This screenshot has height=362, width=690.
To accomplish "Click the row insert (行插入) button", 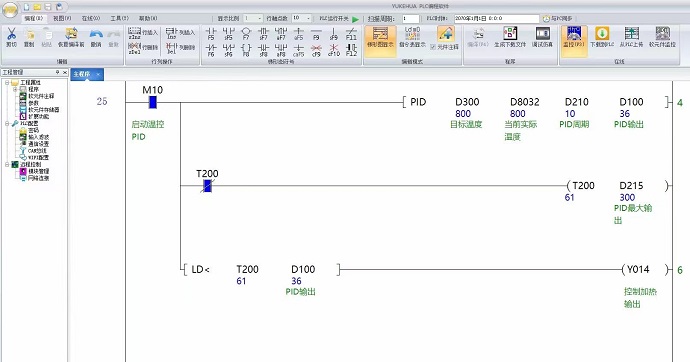I will [143, 33].
